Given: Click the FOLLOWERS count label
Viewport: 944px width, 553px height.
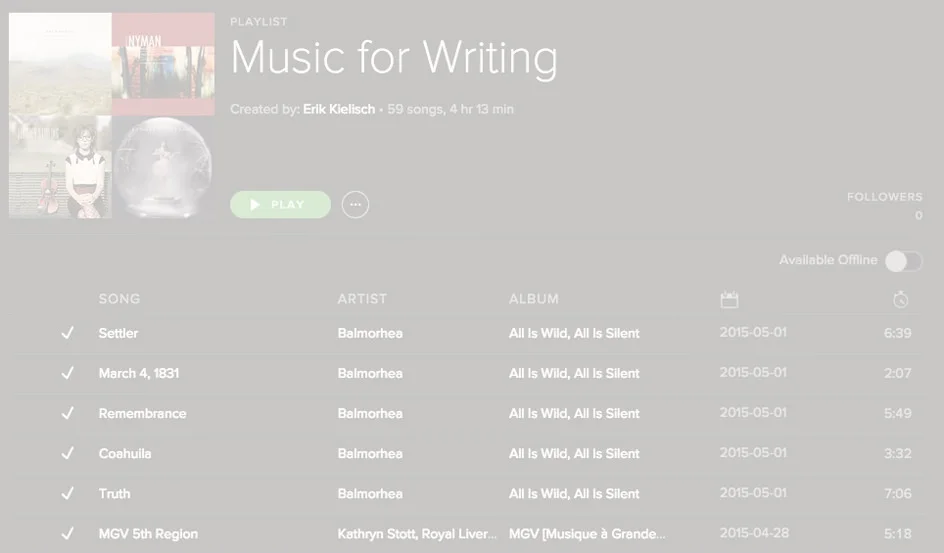Looking at the screenshot, I should click(x=884, y=197).
